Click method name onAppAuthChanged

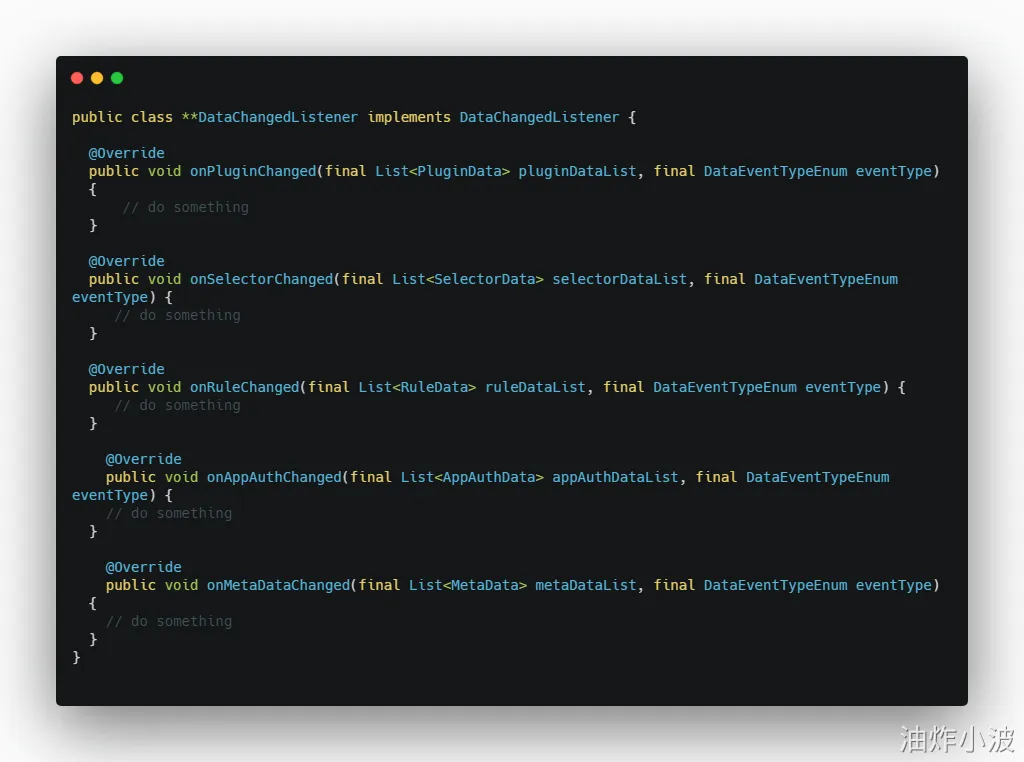coord(274,477)
